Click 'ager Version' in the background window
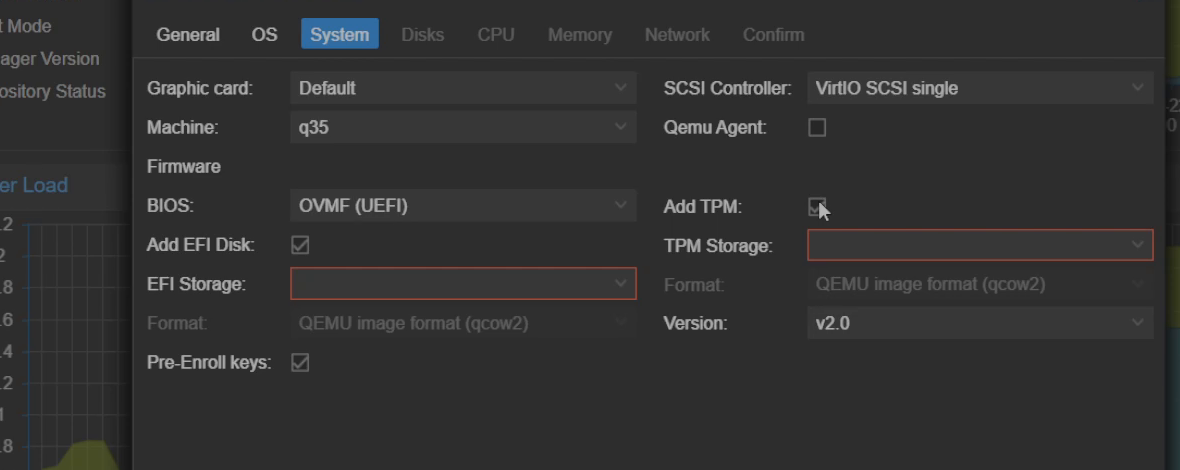Viewport: 1180px width, 470px height. click(x=50, y=59)
